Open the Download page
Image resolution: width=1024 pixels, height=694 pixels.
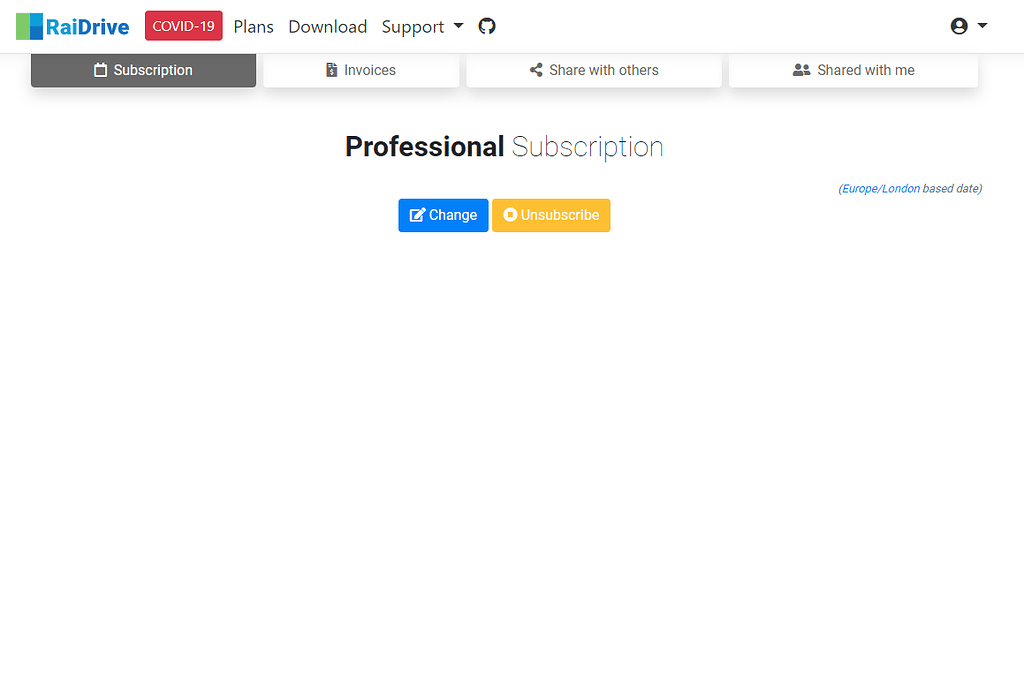[327, 26]
